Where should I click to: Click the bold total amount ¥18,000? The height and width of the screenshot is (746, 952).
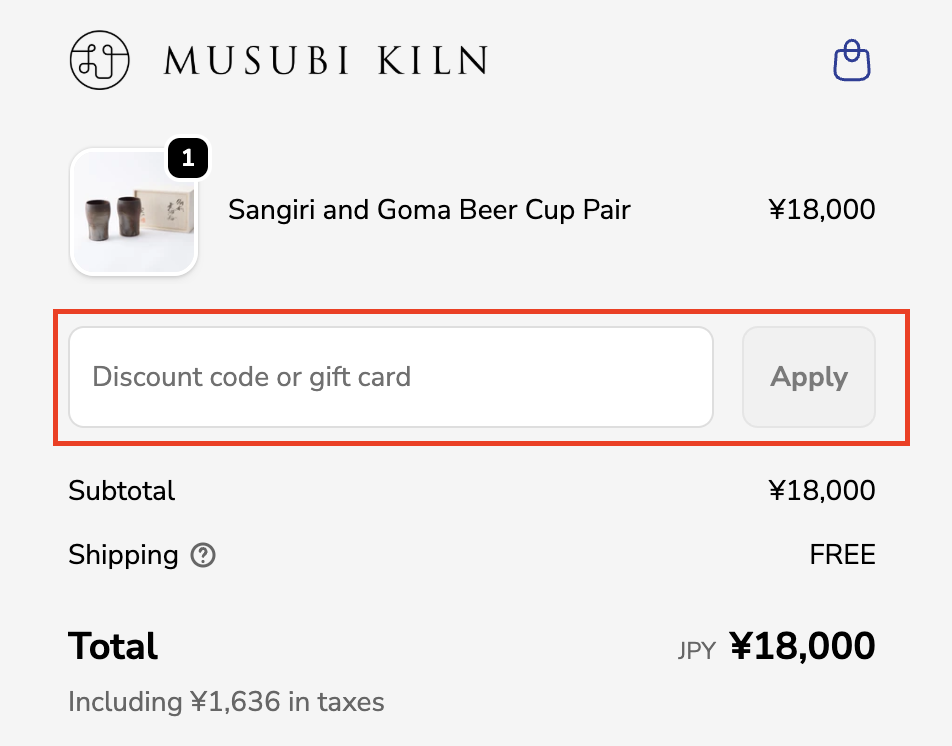coord(802,646)
